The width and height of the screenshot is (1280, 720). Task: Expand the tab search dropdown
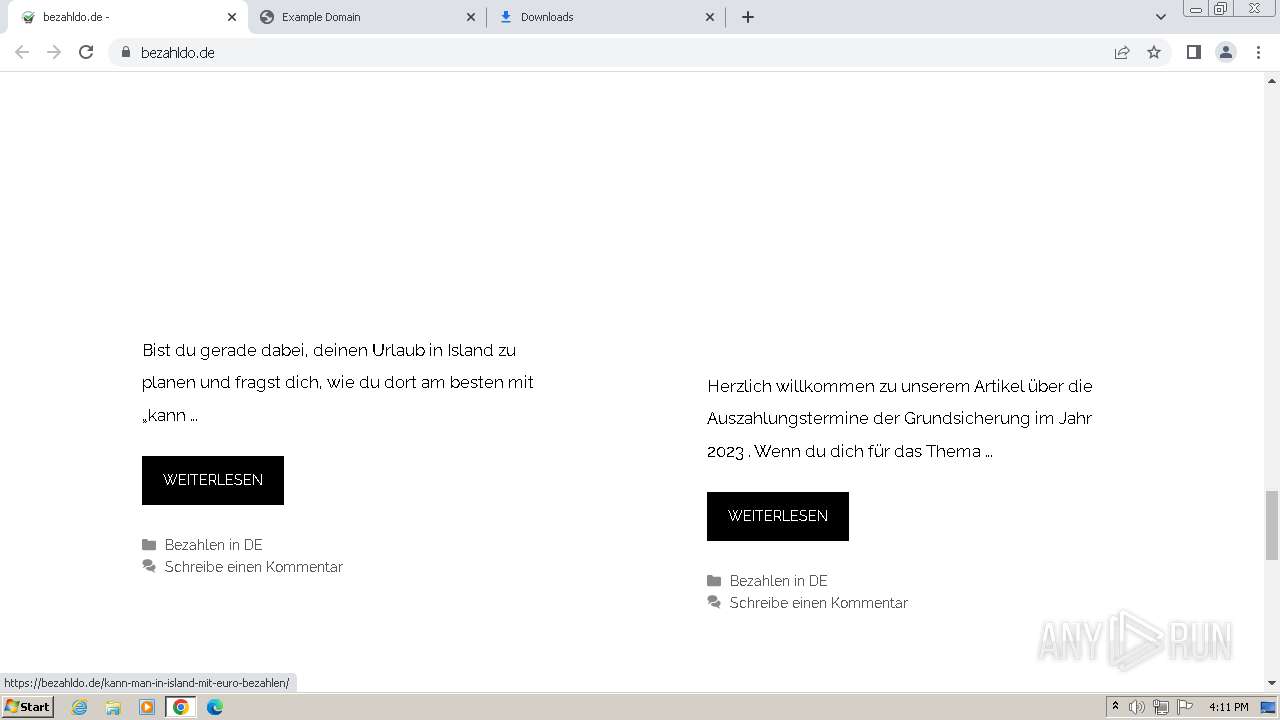(1161, 17)
